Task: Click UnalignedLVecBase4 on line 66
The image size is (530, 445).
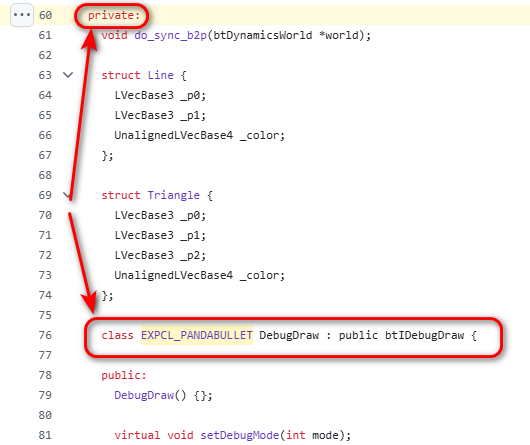Action: (x=174, y=135)
